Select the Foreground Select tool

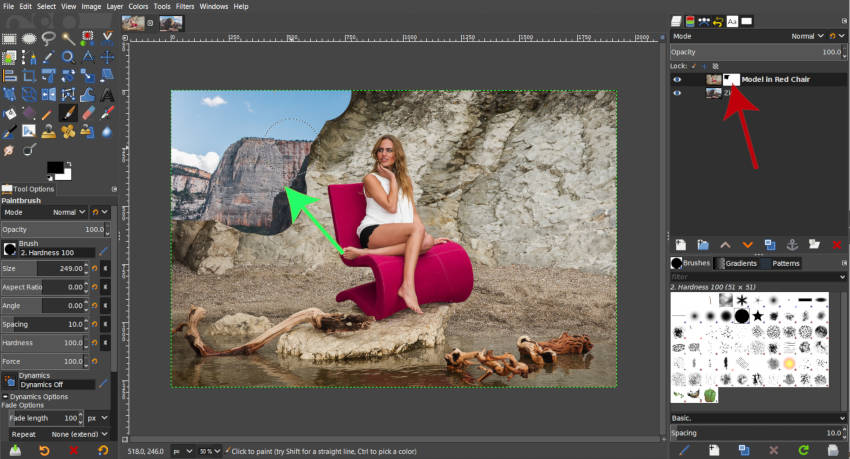[9, 57]
